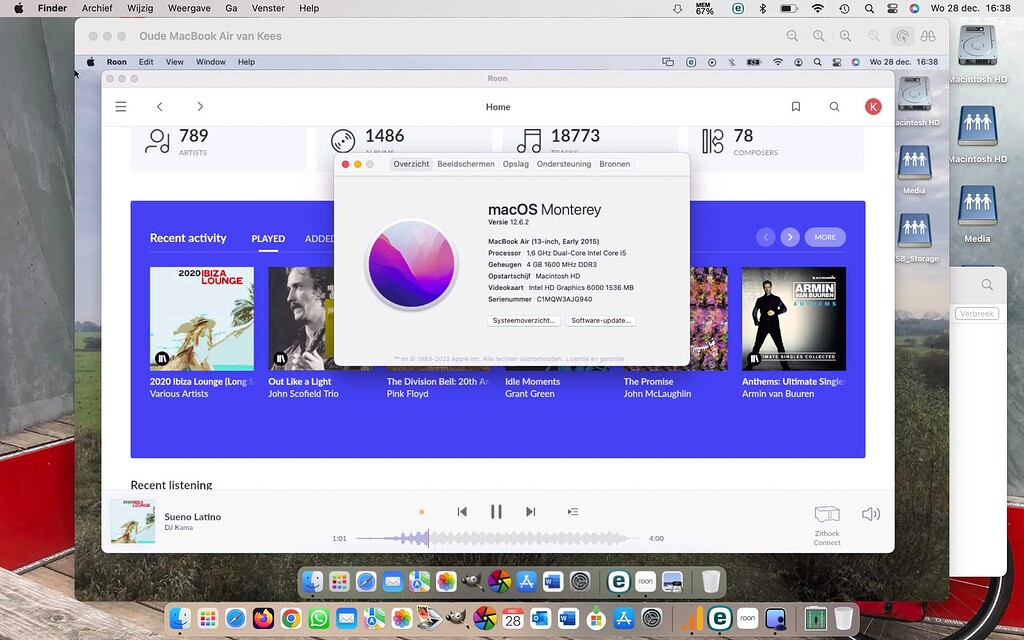The image size is (1024, 640).
Task: Open the play queue icon
Action: click(572, 511)
